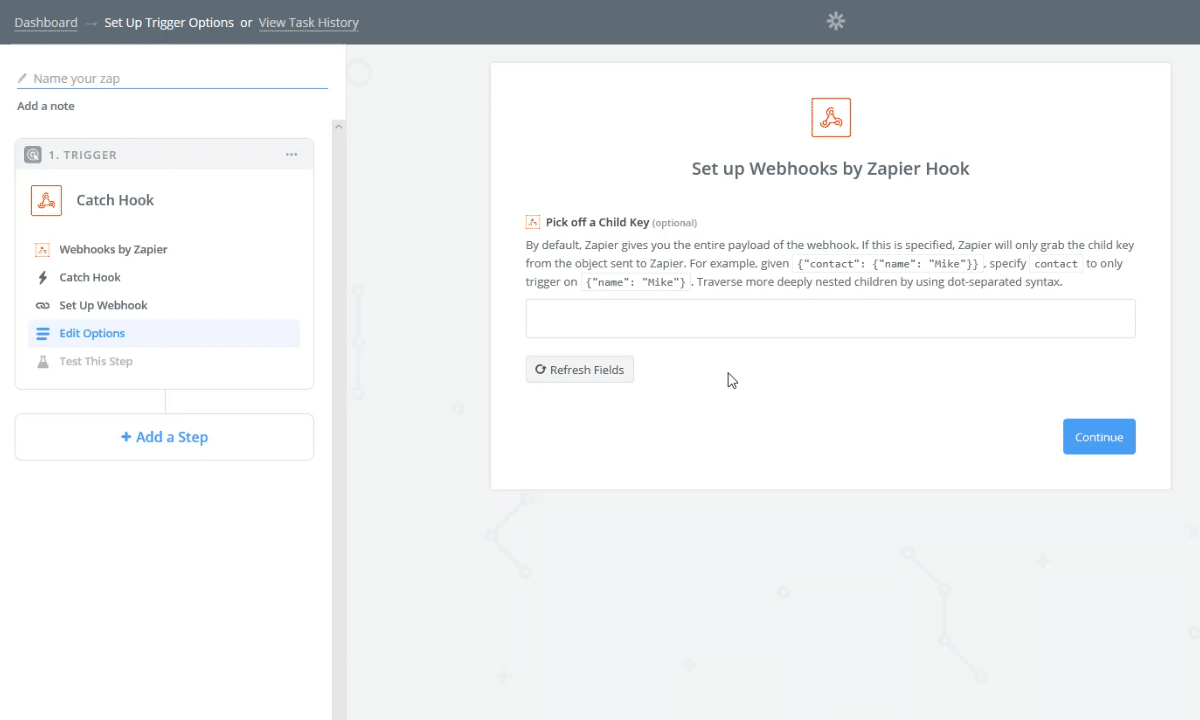Click Add a note

[46, 106]
